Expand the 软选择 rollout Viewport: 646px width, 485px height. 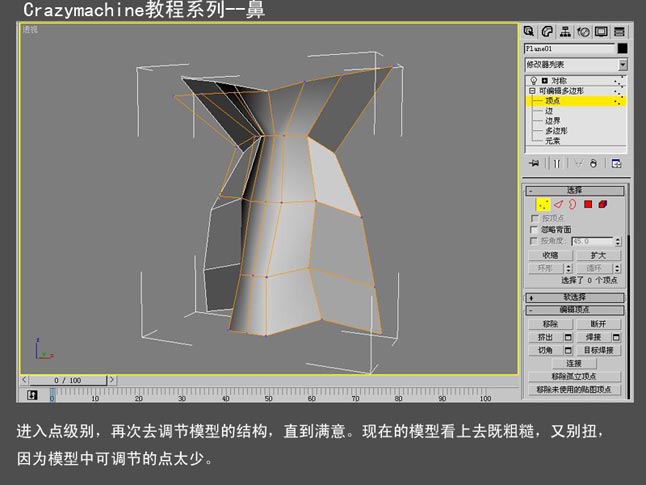(x=575, y=298)
